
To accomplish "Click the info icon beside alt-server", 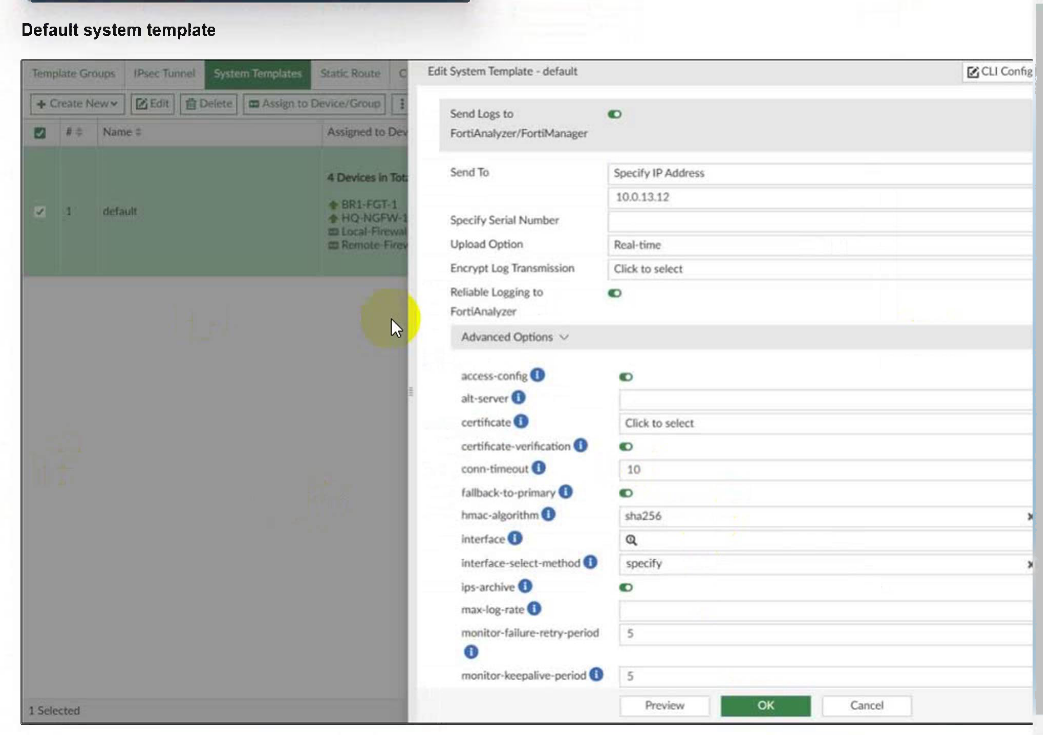I will tap(518, 398).
